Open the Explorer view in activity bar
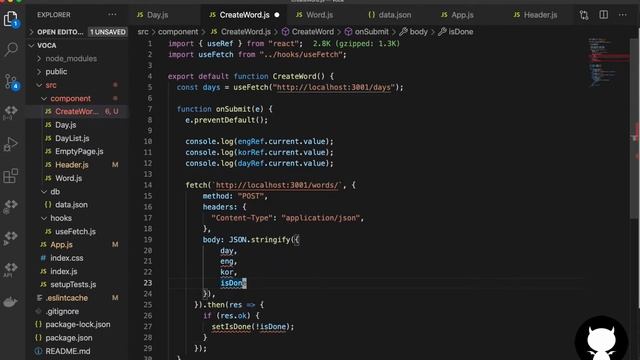The height and width of the screenshot is (360, 640). click(x=11, y=19)
